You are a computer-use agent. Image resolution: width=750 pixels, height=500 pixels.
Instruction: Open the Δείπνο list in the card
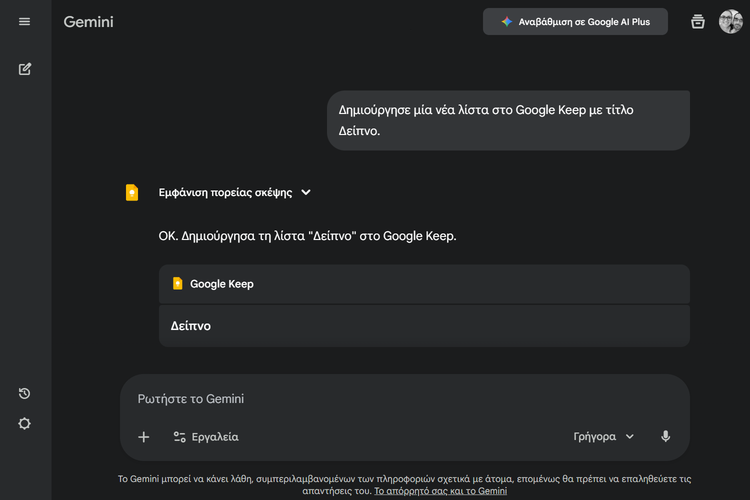tap(191, 326)
